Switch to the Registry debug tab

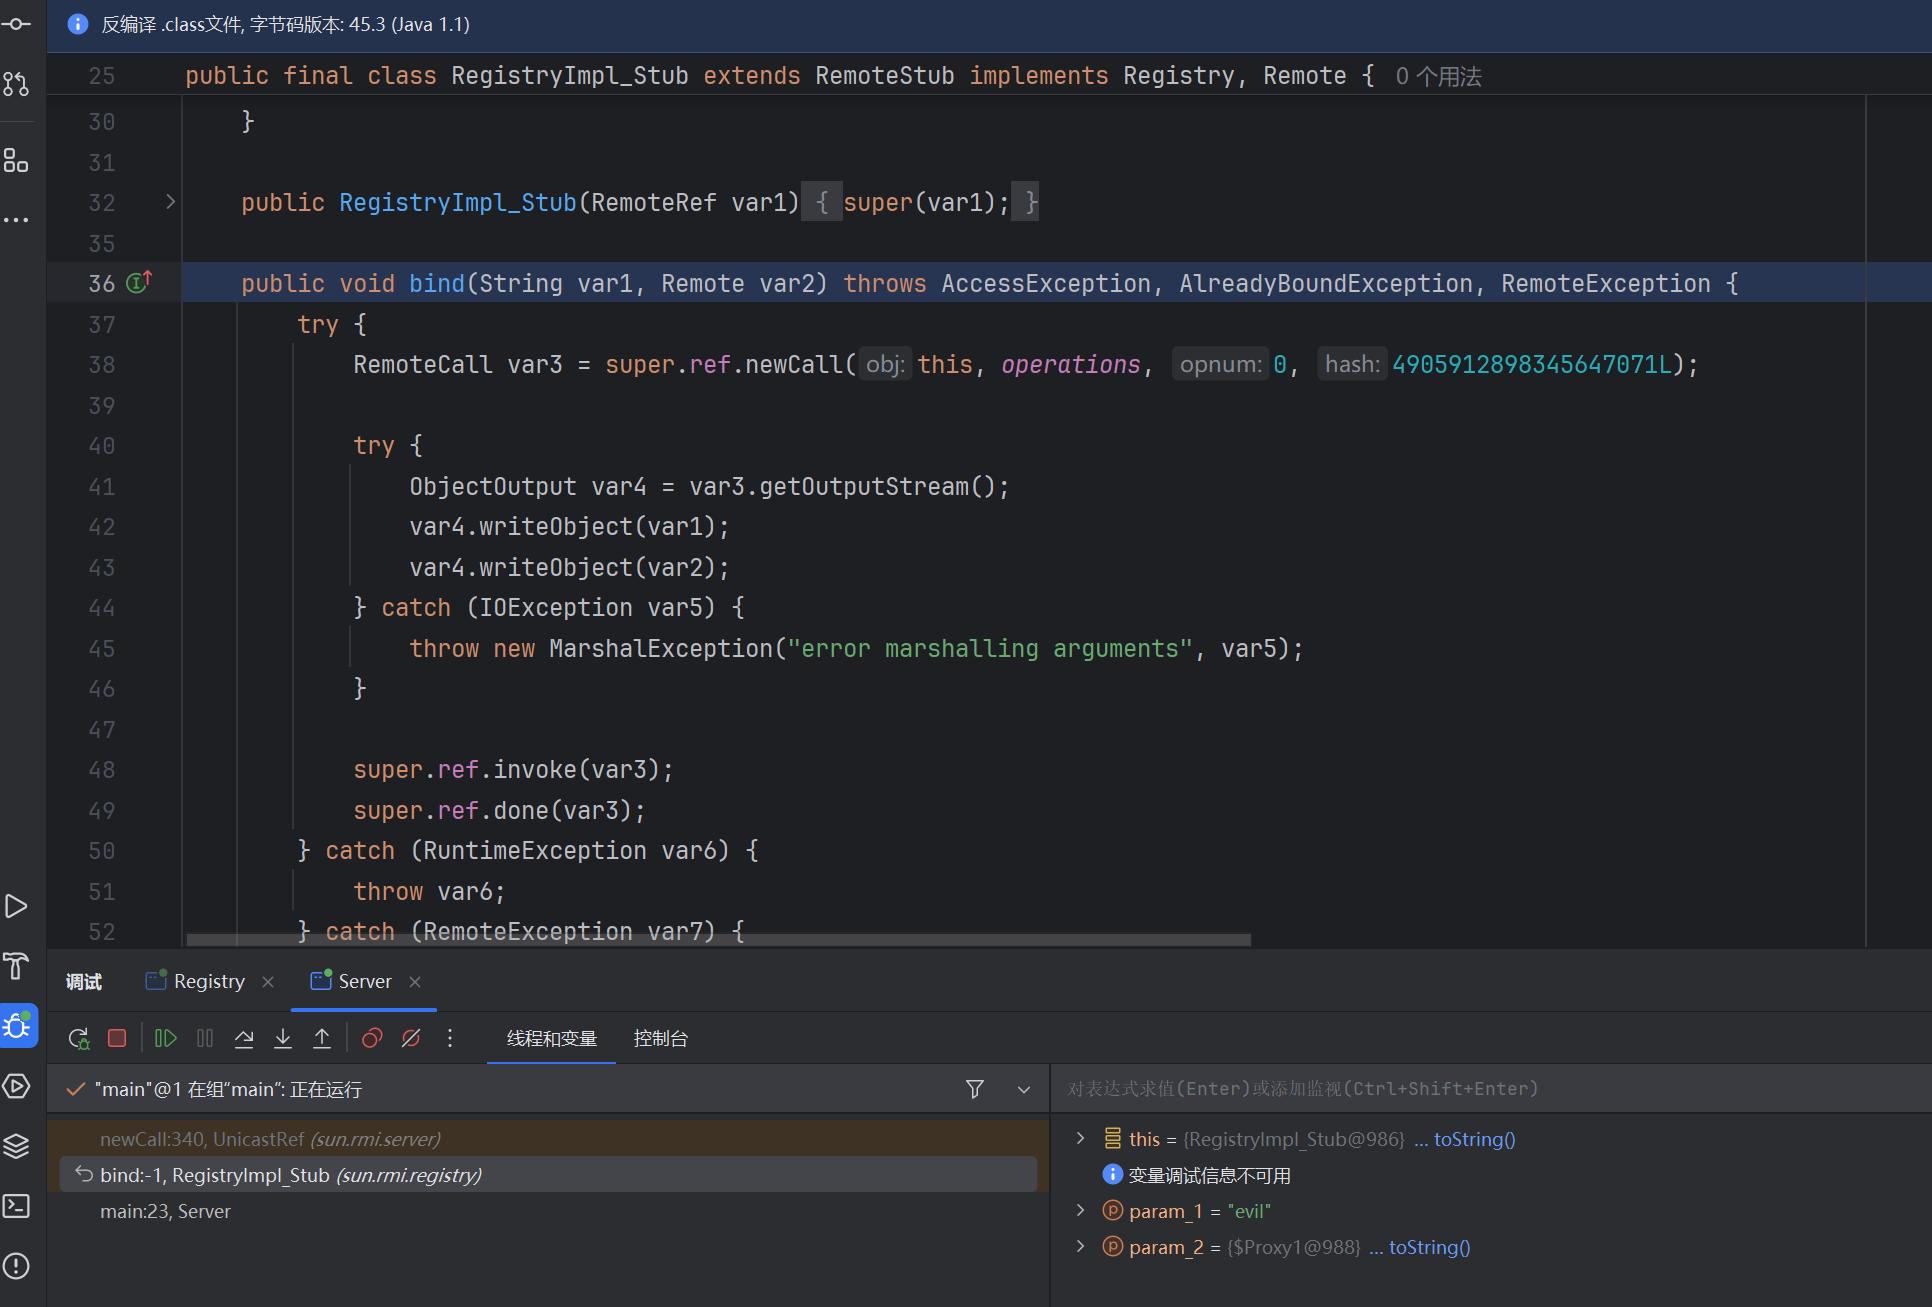pos(208,981)
